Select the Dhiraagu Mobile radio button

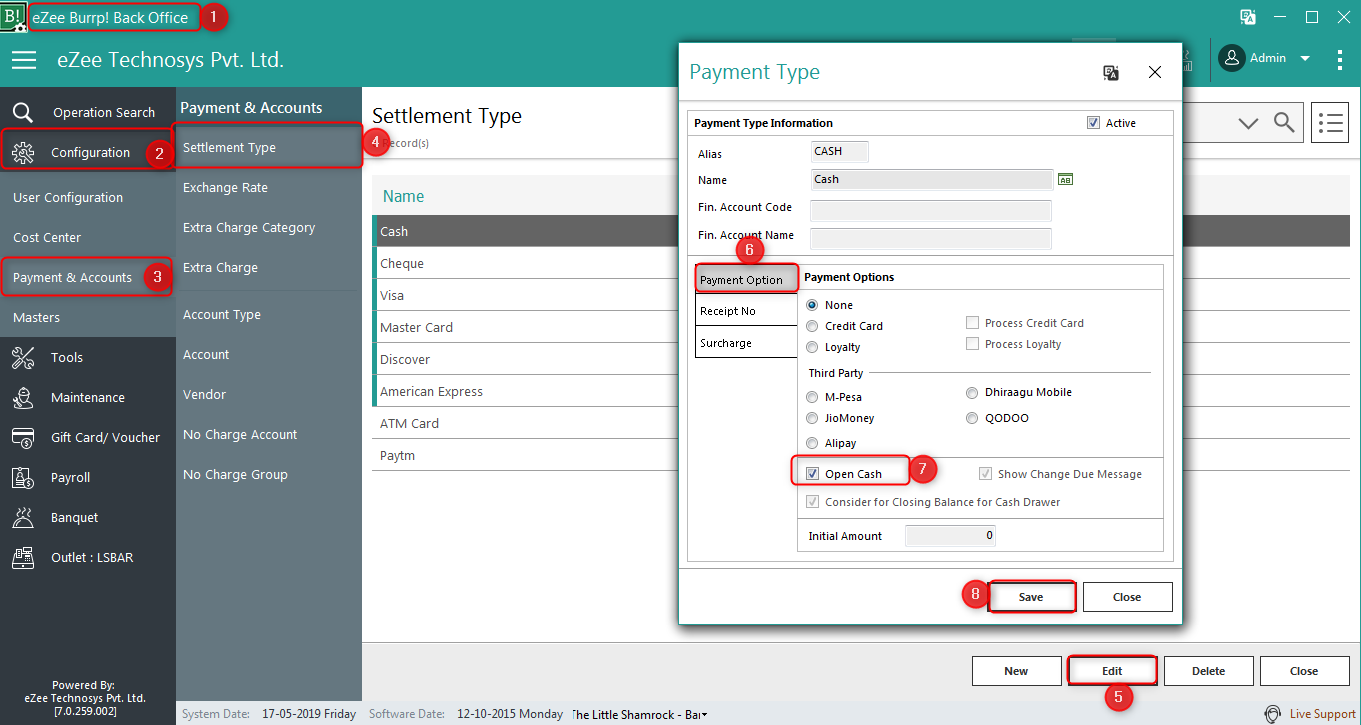point(972,392)
